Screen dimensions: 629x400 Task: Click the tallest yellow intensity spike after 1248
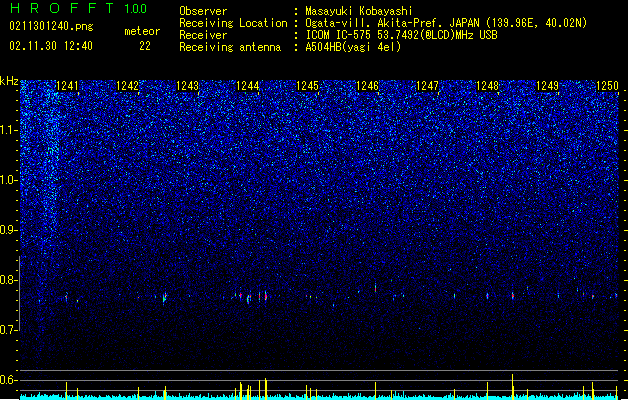click(512, 386)
